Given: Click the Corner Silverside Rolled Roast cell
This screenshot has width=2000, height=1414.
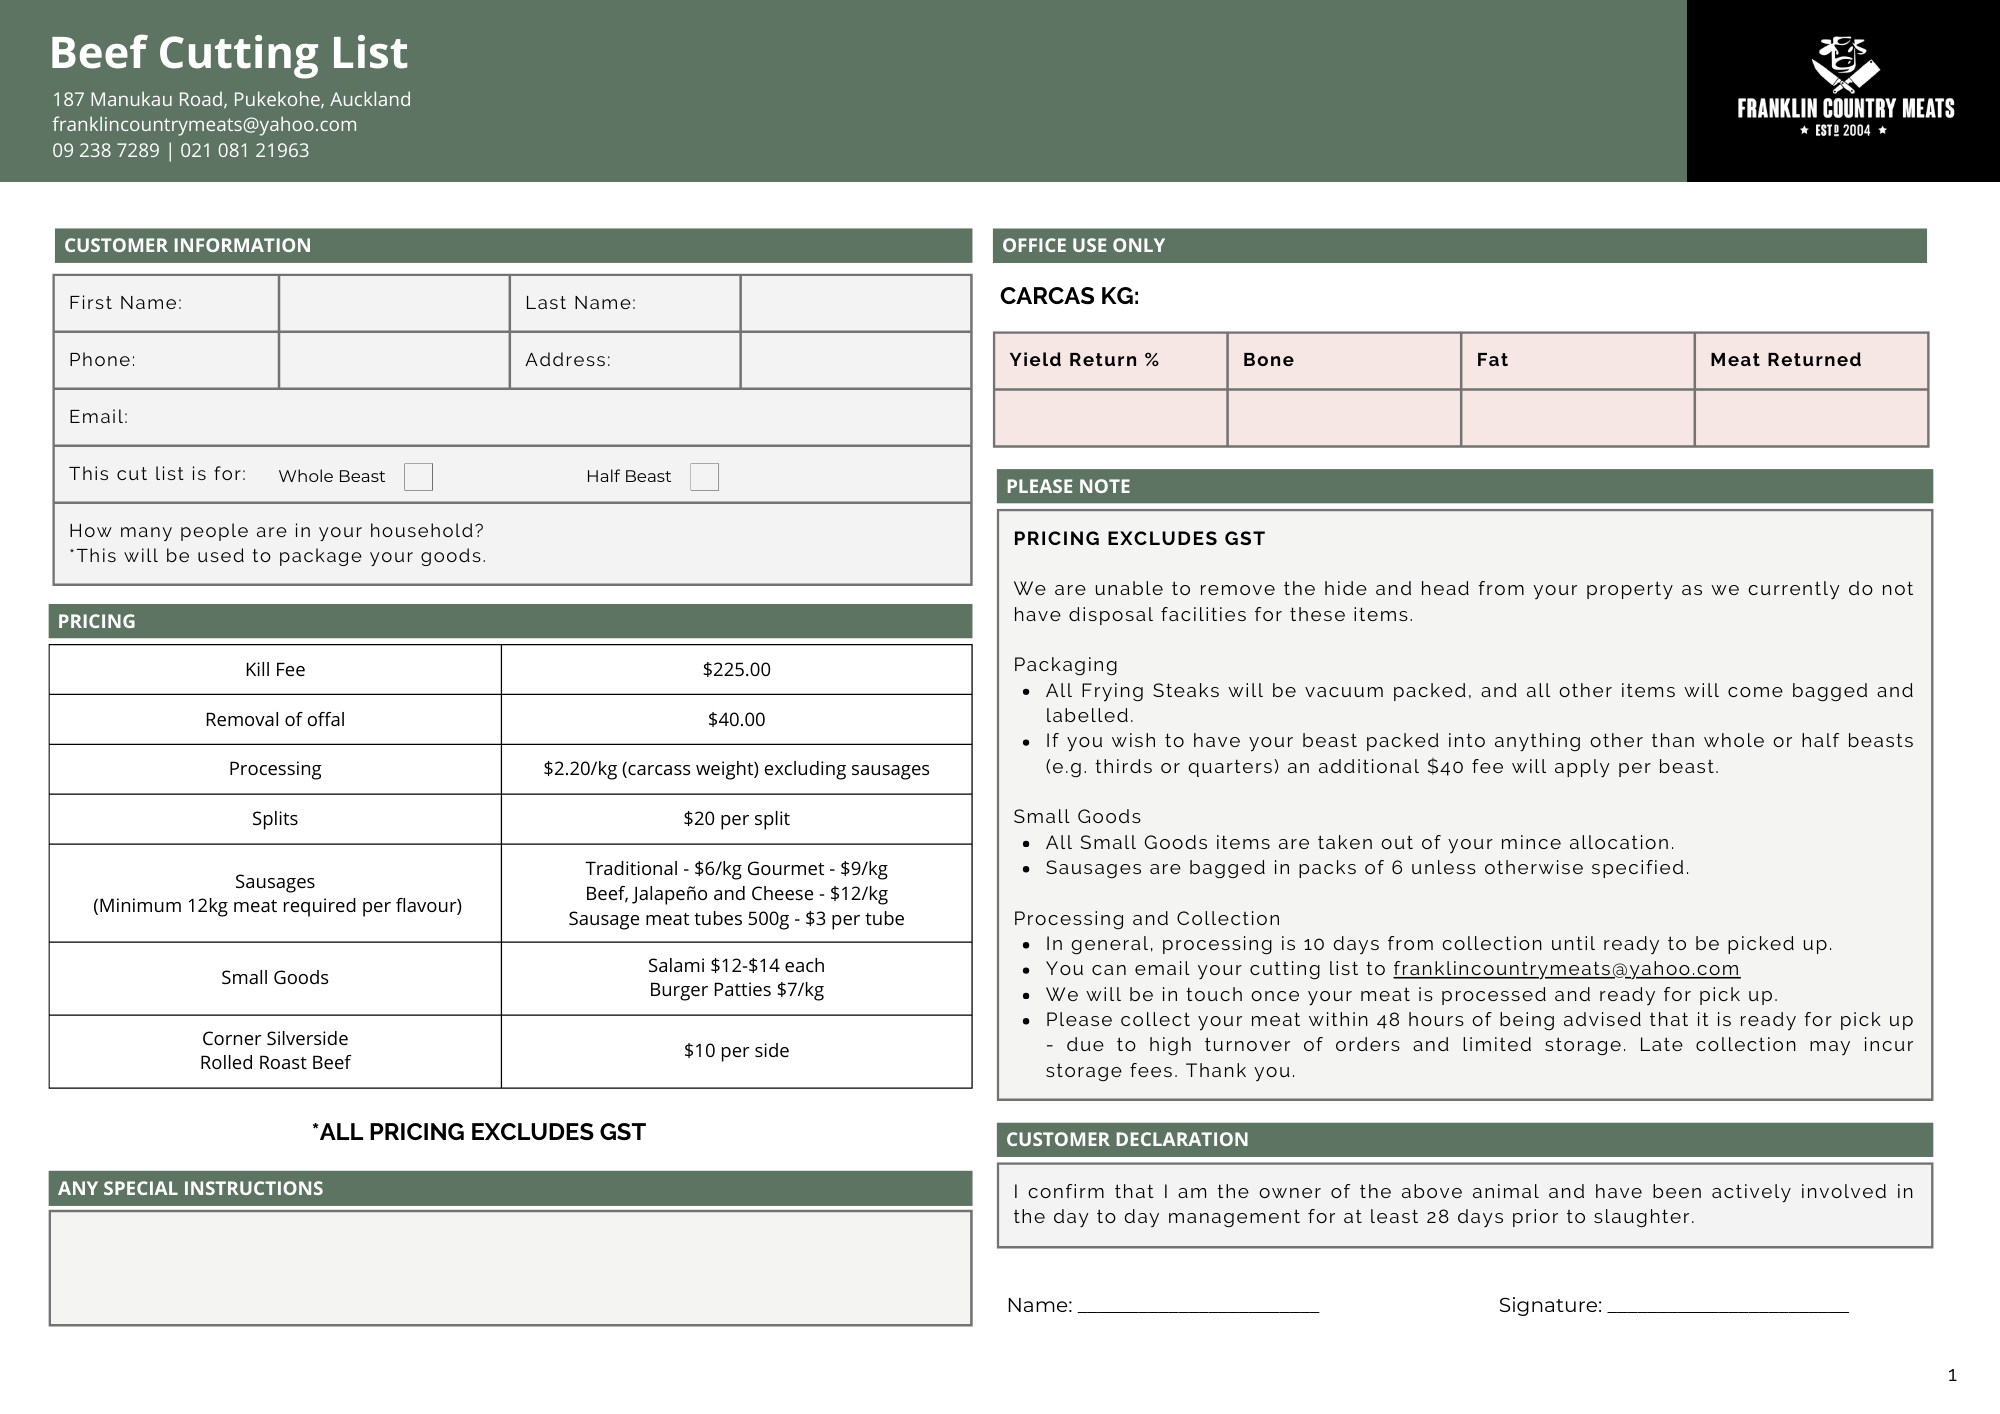Looking at the screenshot, I should (275, 1051).
